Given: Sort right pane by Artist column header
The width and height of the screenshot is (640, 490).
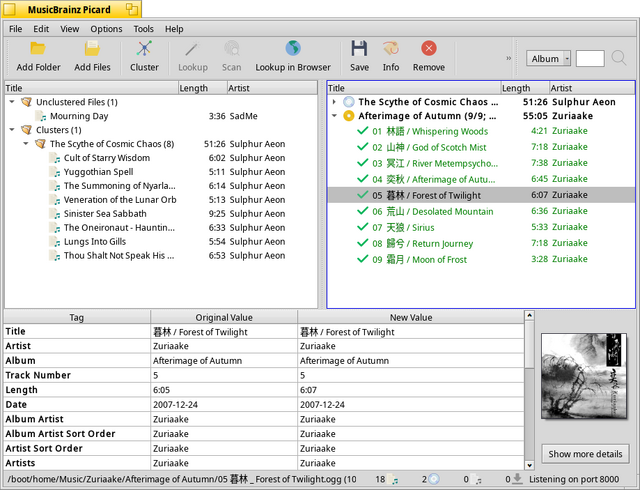Looking at the screenshot, I should 592,88.
